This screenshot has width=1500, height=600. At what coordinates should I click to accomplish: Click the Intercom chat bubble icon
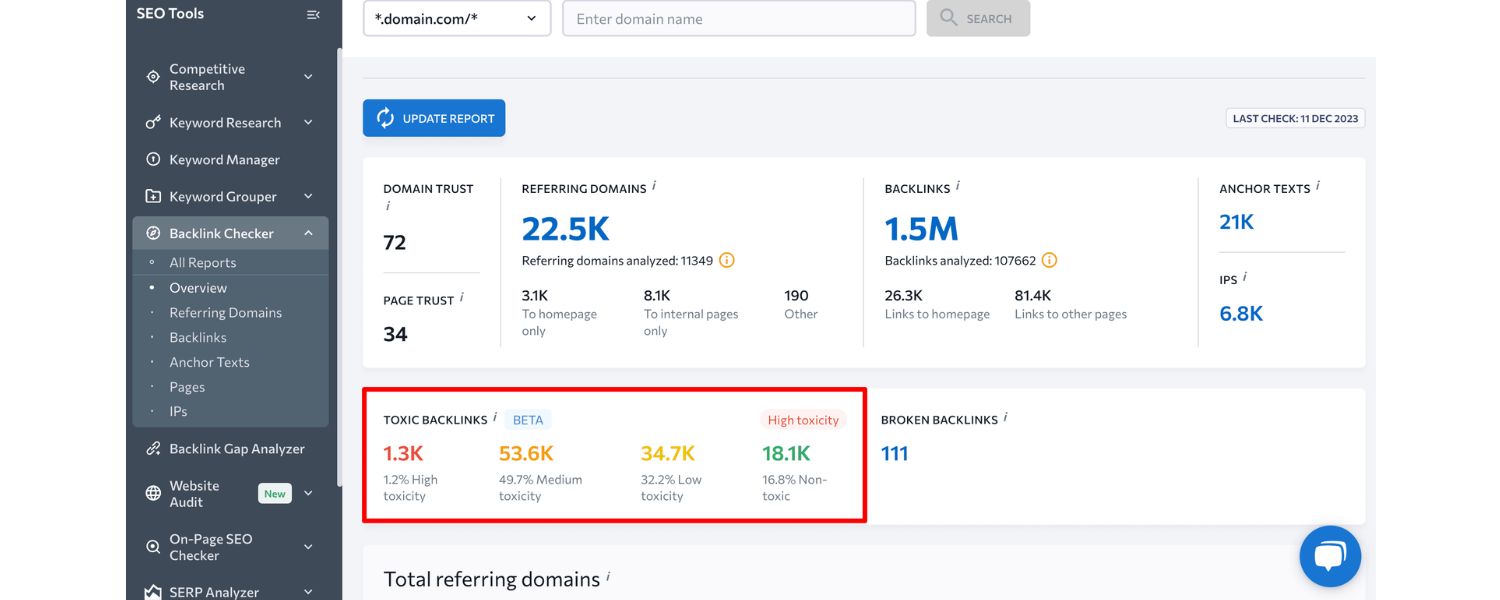[x=1330, y=556]
